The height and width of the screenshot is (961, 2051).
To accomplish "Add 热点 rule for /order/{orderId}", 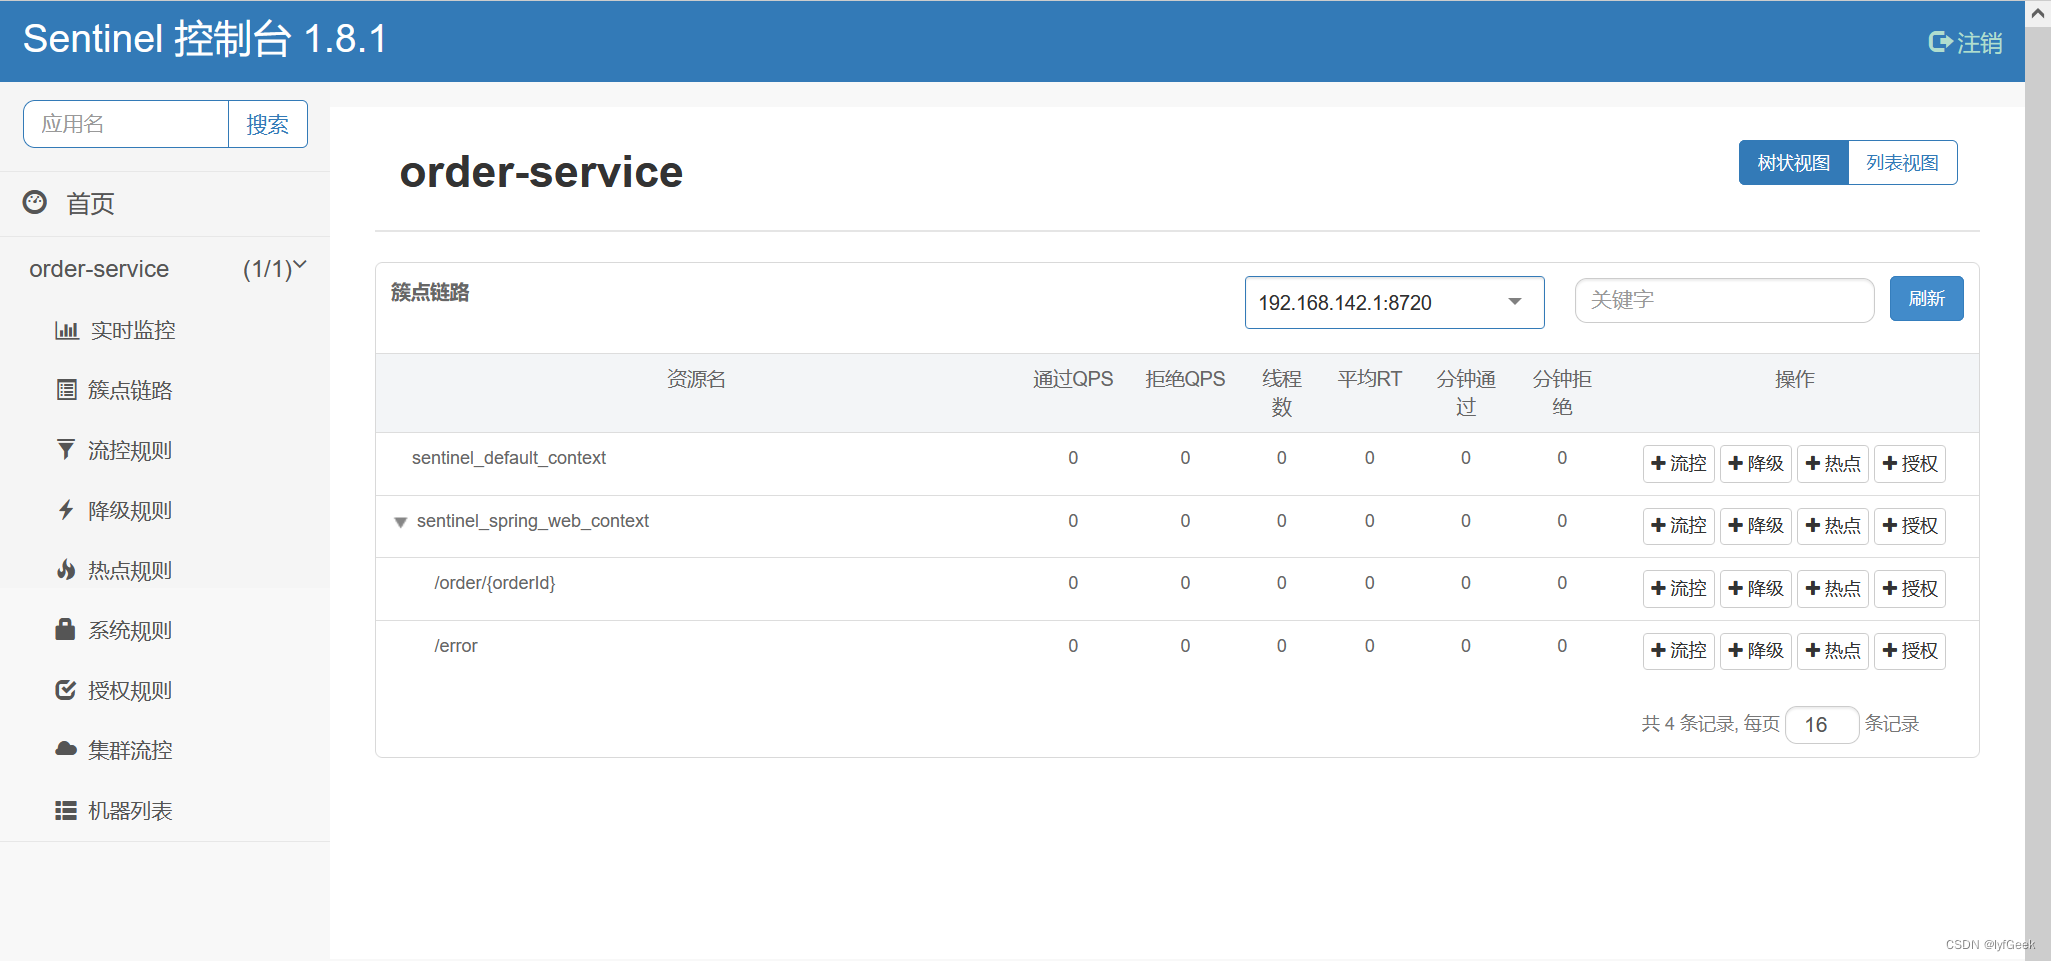I will (1832, 588).
